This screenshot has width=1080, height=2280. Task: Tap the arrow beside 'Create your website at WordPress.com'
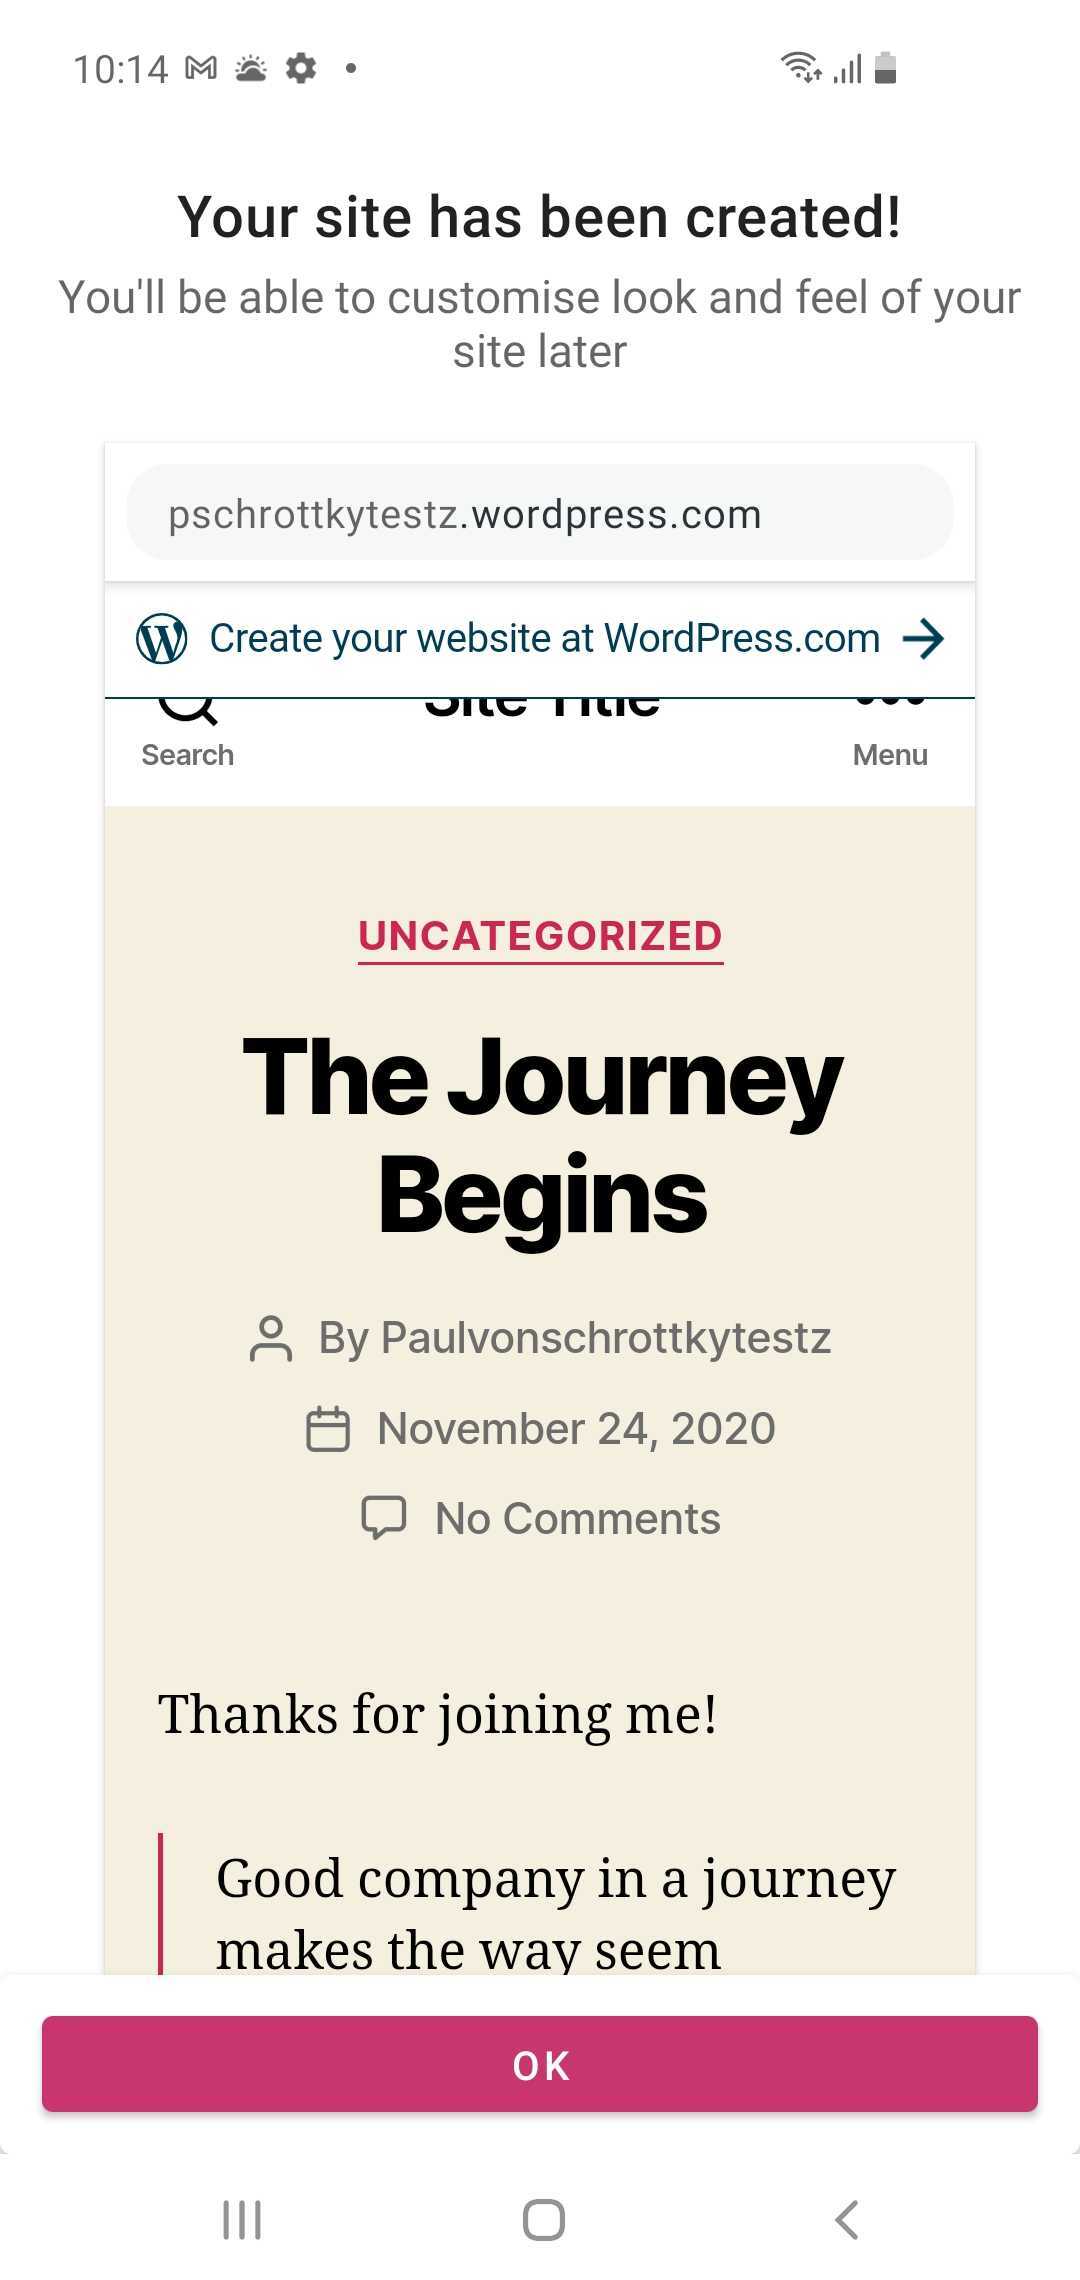(924, 638)
